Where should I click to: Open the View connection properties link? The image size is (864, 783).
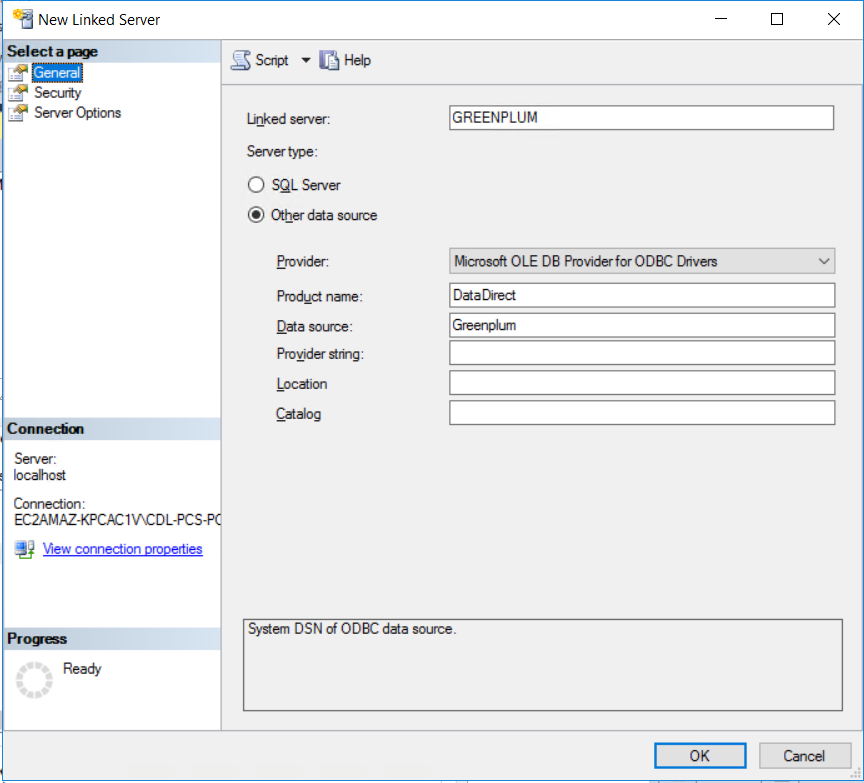coord(122,549)
